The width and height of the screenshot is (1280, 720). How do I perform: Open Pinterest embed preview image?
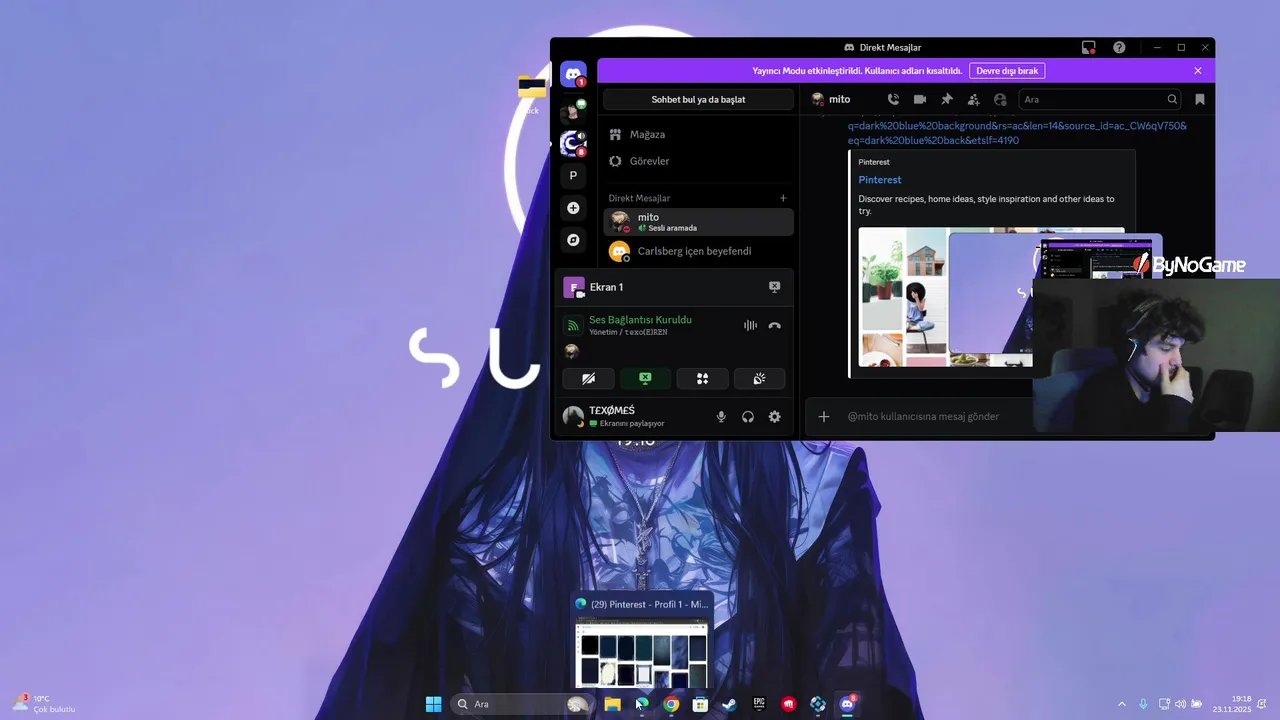point(945,297)
